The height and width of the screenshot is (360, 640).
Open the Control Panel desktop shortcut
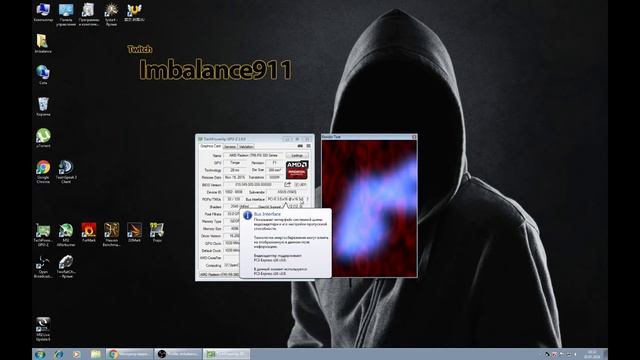(66, 14)
